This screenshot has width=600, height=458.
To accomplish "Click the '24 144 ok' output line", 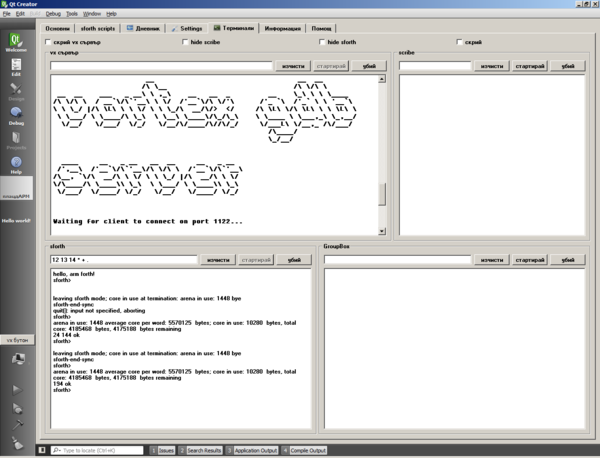I will 66,335.
